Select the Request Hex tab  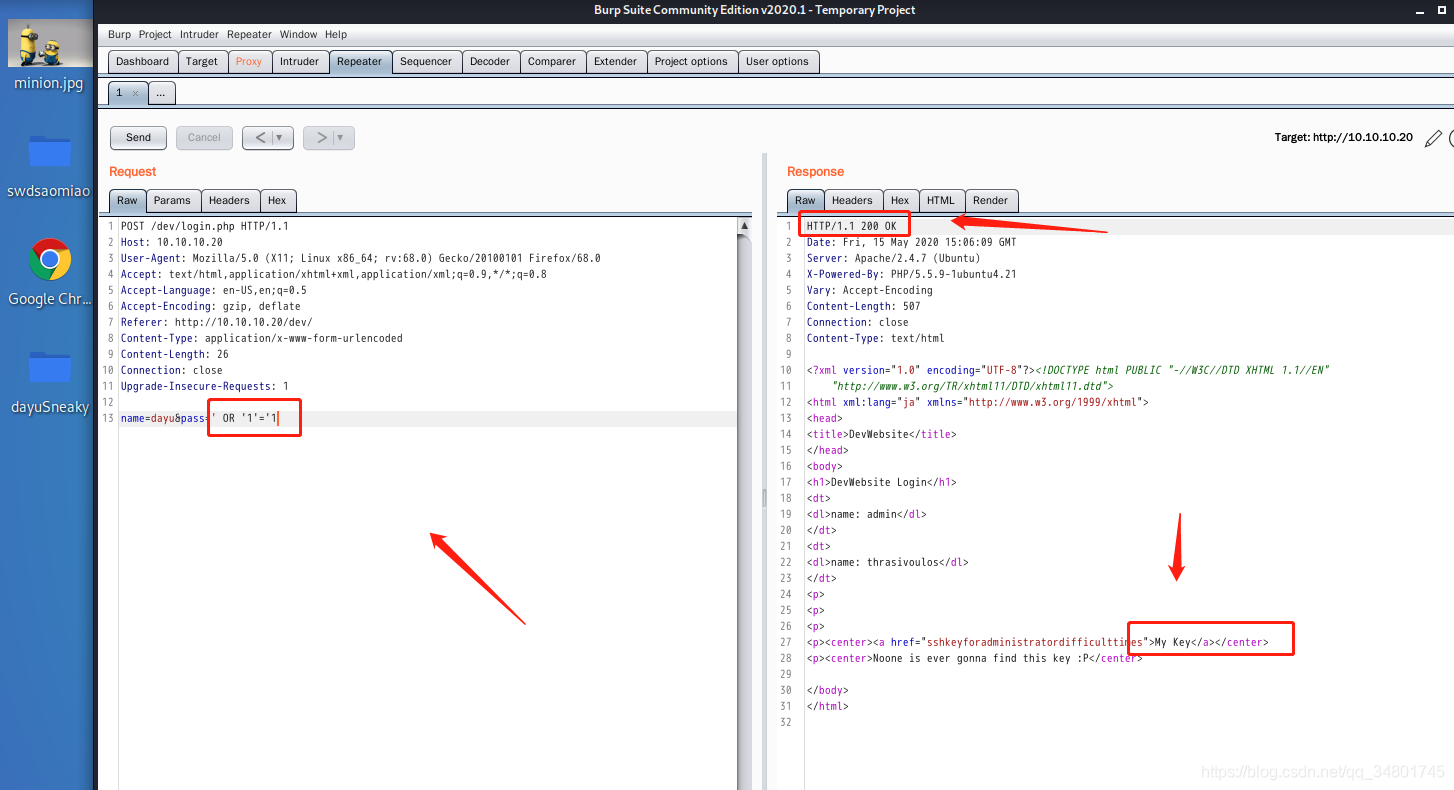(277, 200)
